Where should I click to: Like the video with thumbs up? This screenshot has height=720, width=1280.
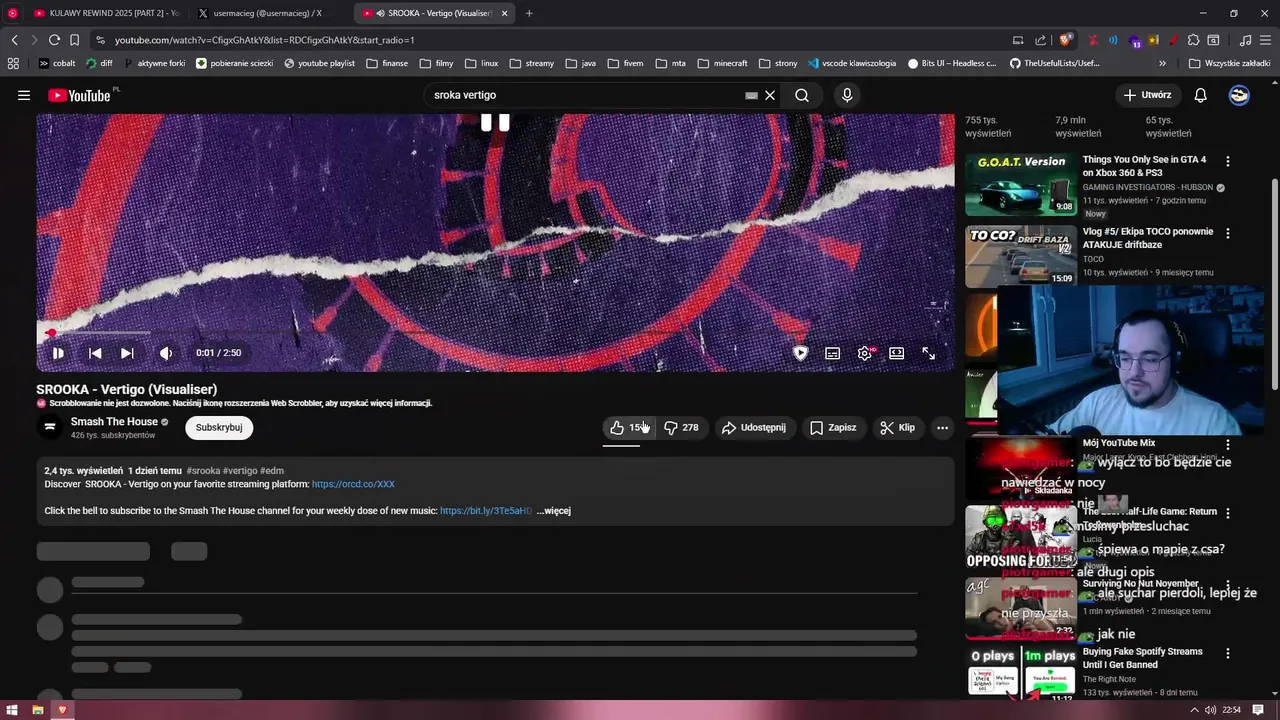coord(628,427)
